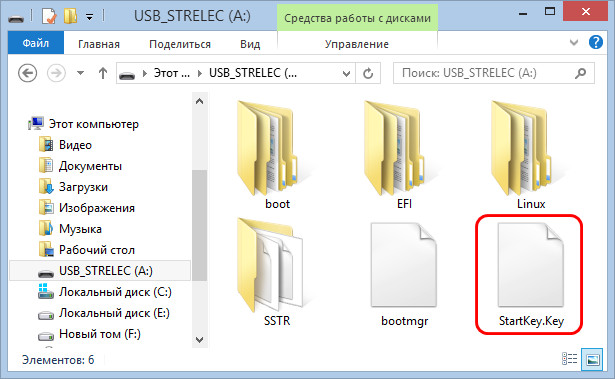Open the Файл menu tab
615x379 pixels.
[x=36, y=43]
